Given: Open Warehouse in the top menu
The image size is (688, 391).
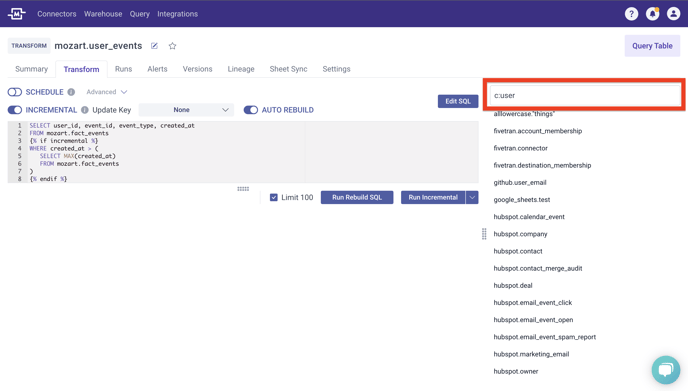Looking at the screenshot, I should tap(103, 14).
